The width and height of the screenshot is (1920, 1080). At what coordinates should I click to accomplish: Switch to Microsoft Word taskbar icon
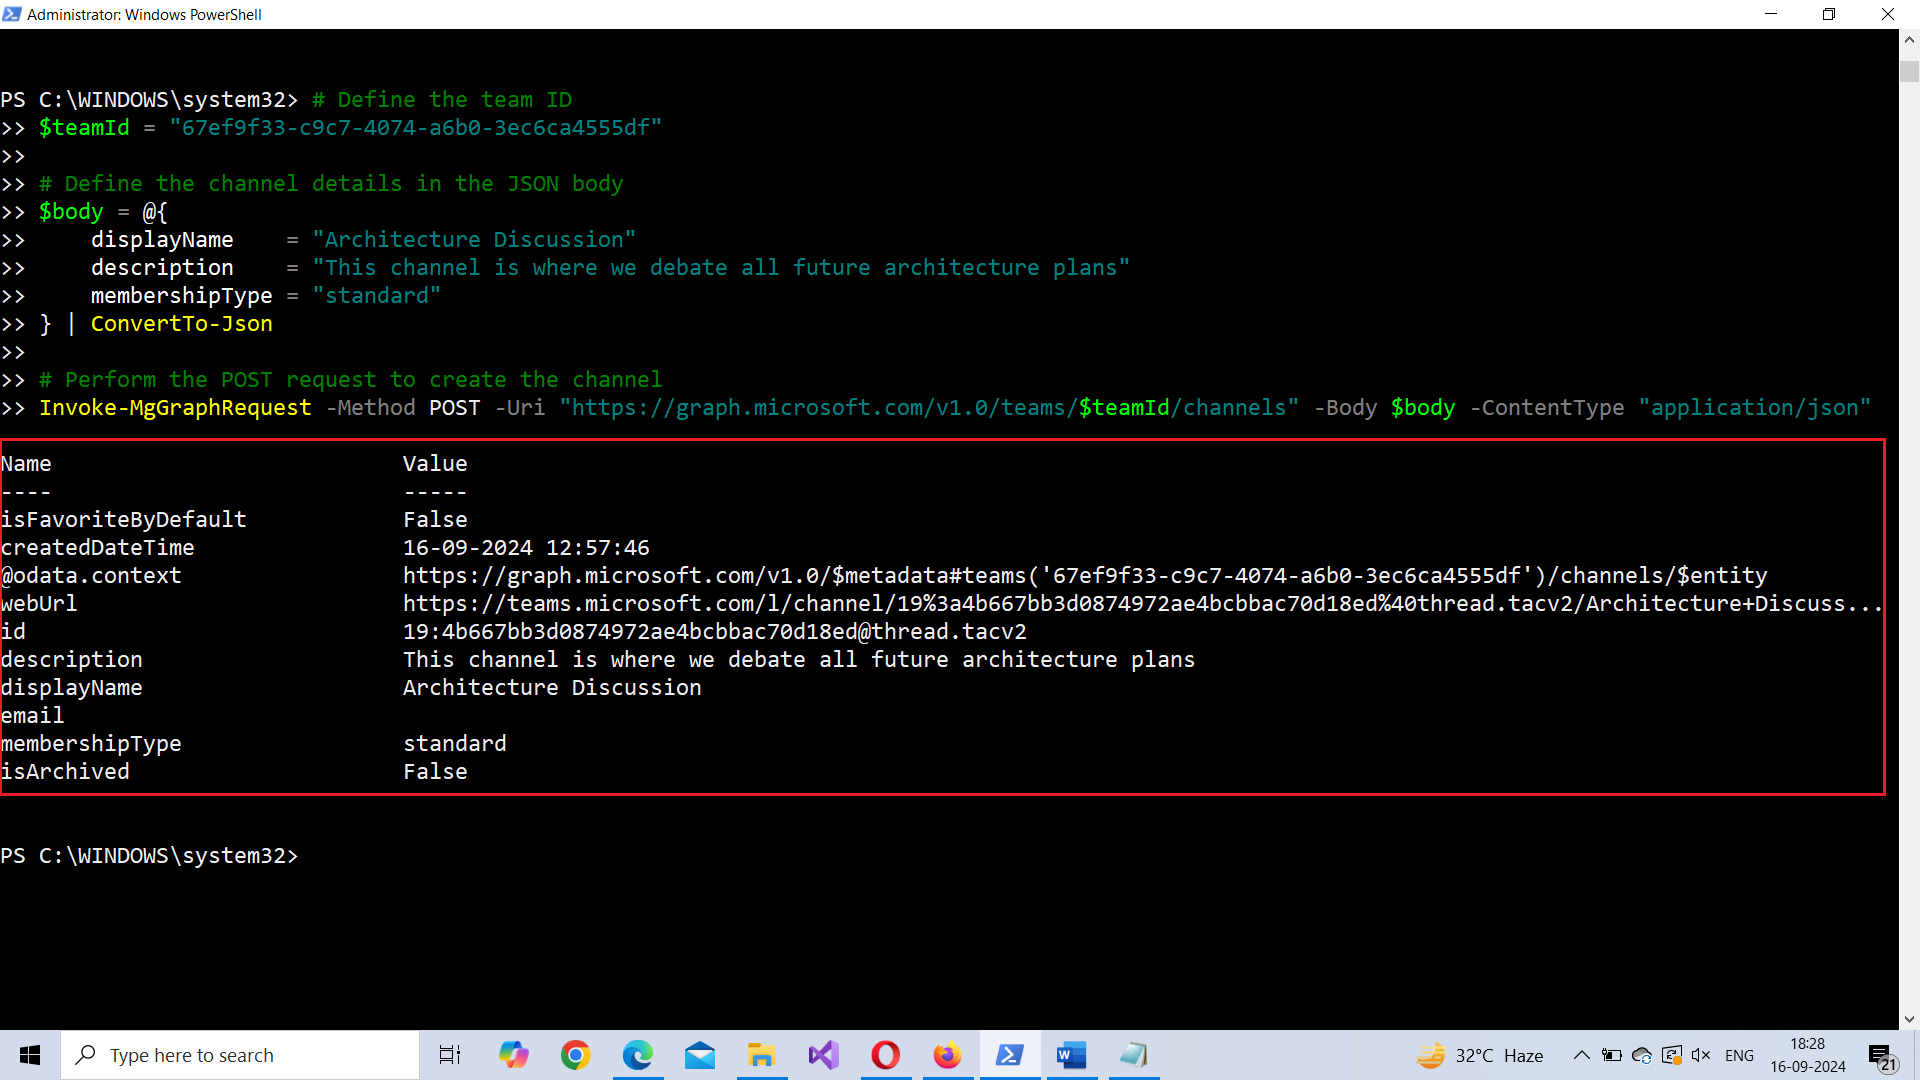[x=1071, y=1055]
